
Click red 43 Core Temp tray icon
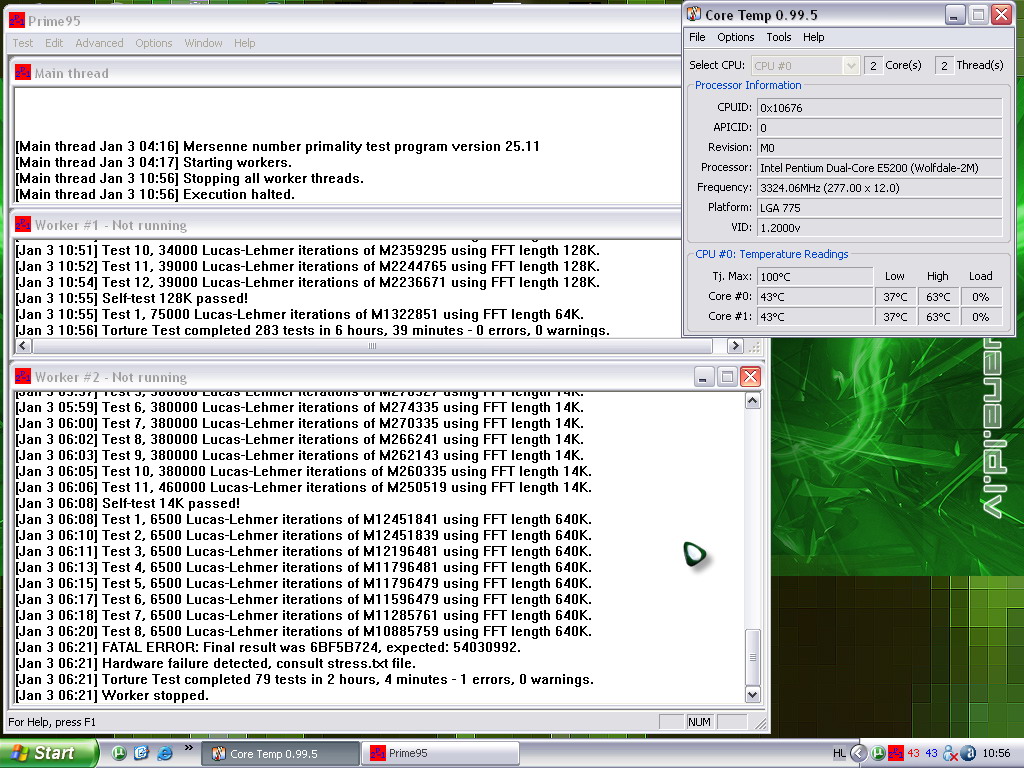913,754
